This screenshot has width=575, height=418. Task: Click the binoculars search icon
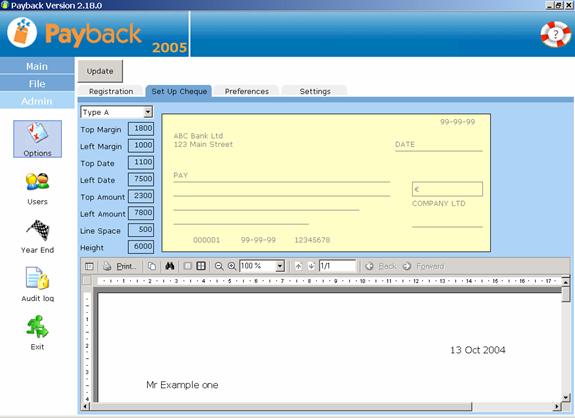[x=169, y=266]
